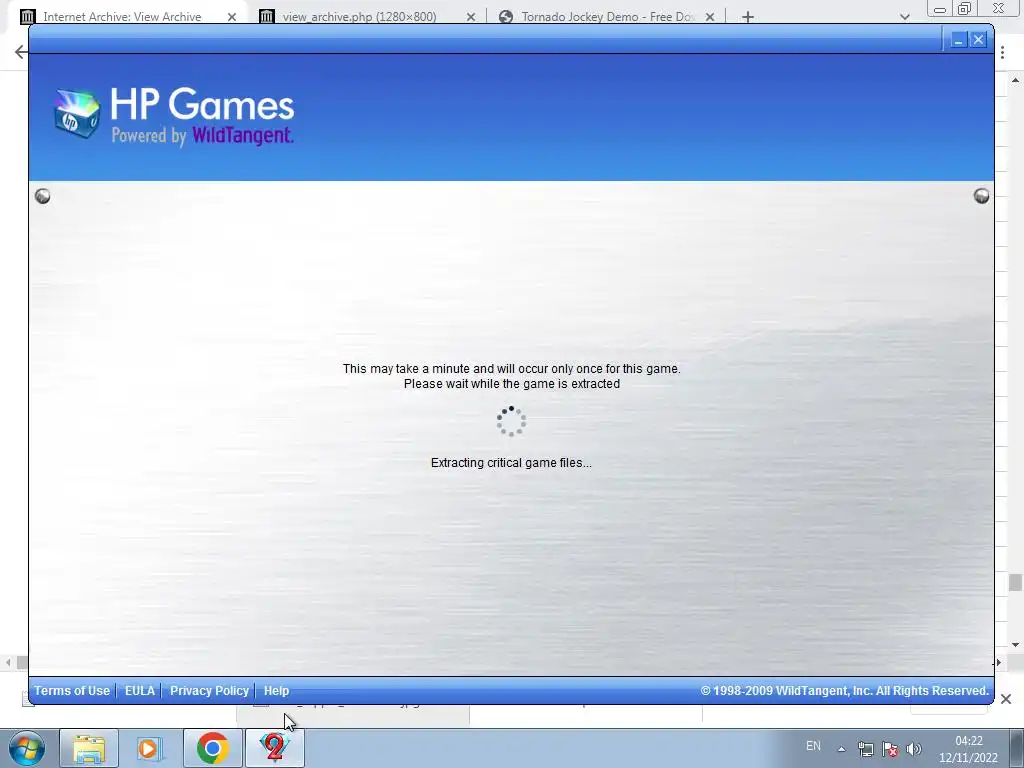The image size is (1024, 768).
Task: Close the Tornado Jockey Demo tab
Action: click(x=710, y=17)
